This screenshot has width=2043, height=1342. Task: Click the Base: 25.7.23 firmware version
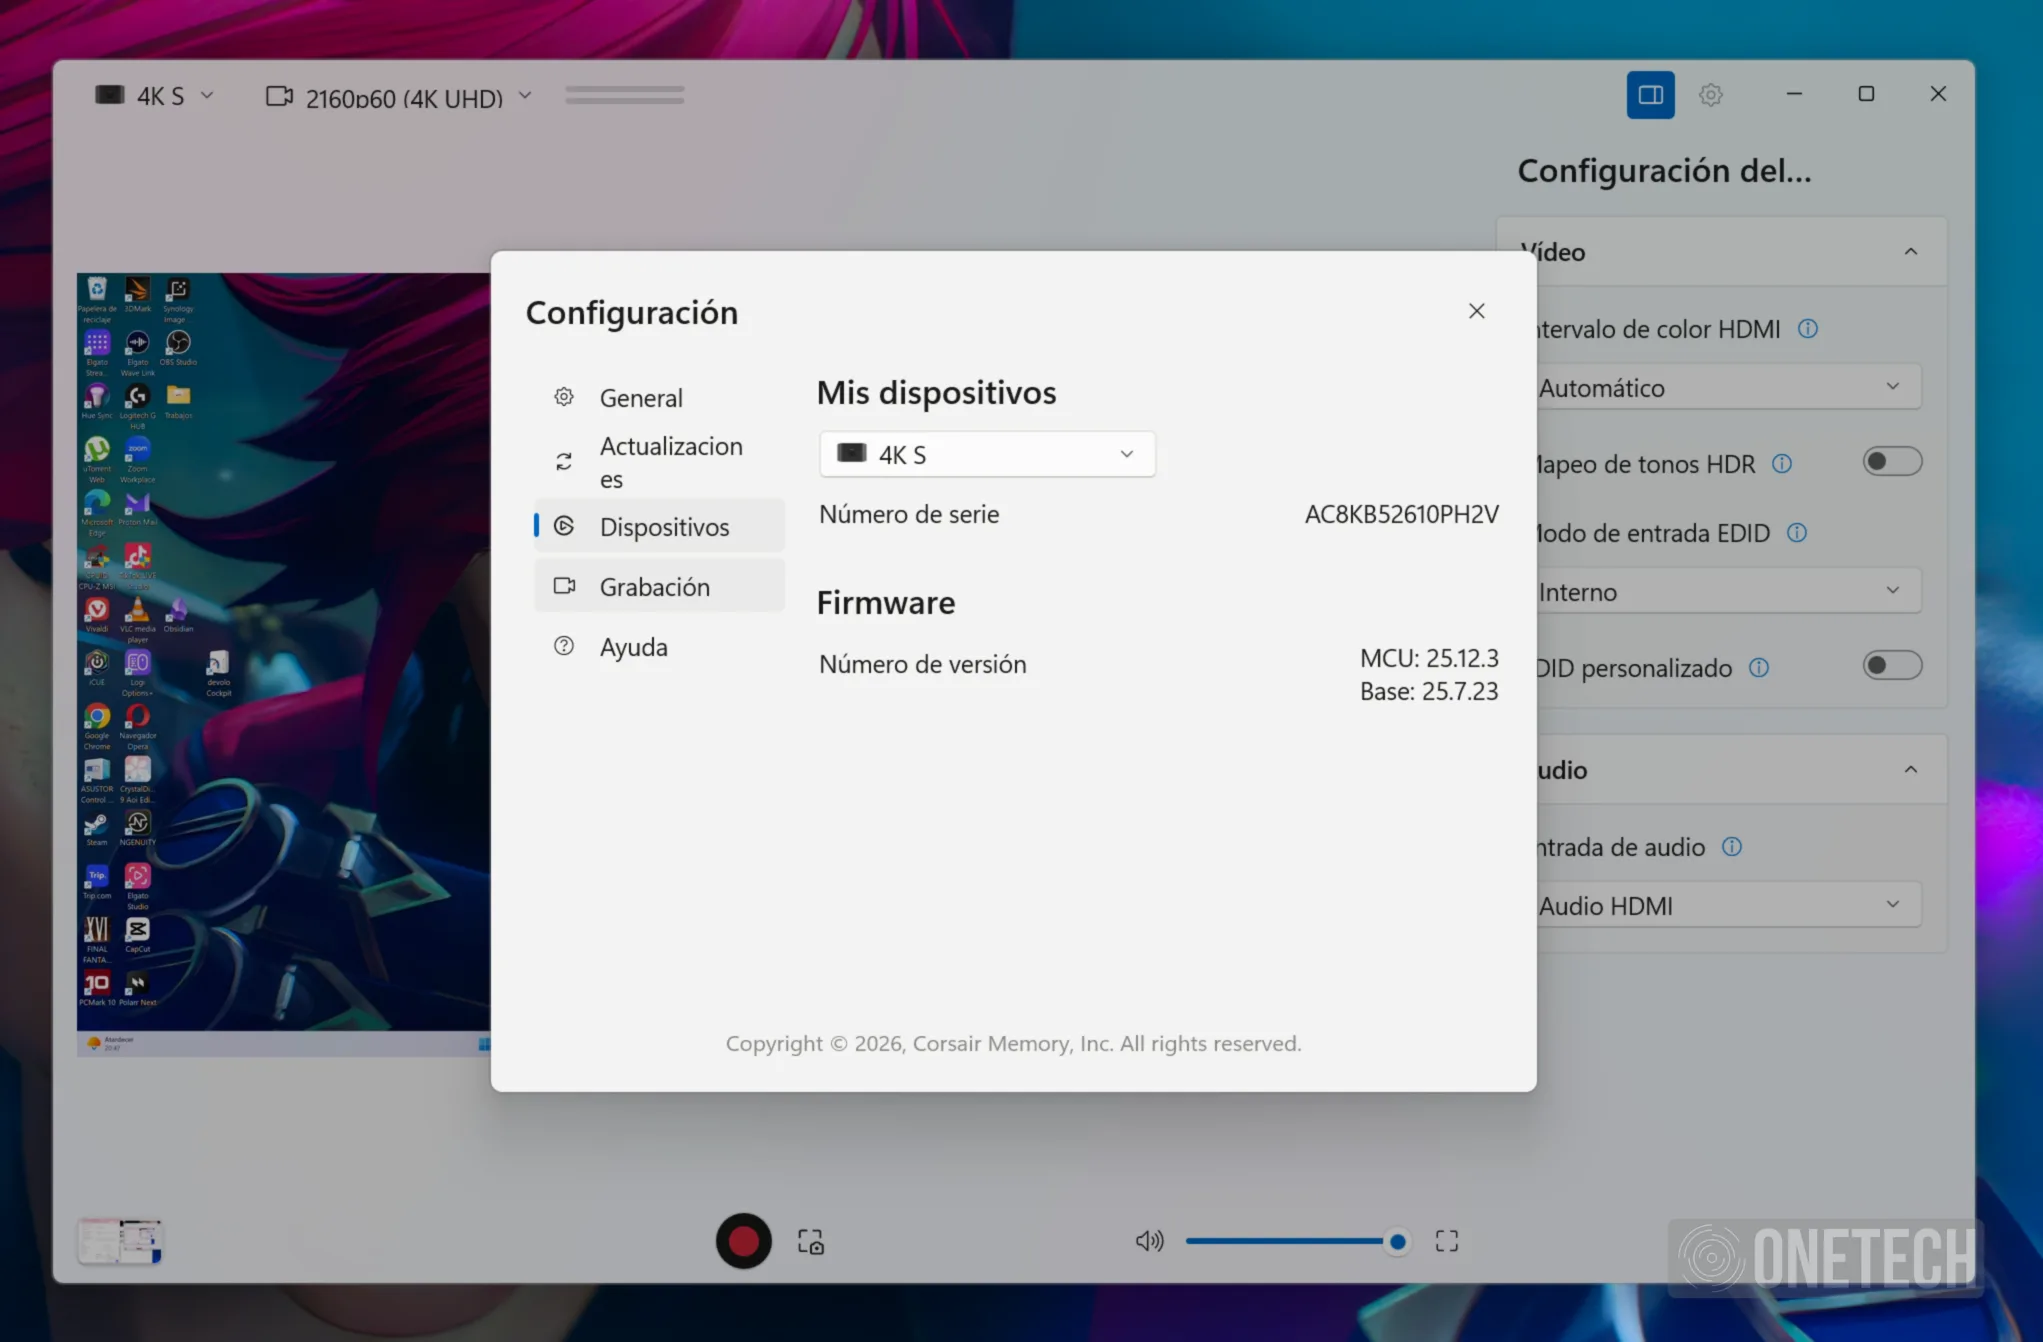1429,691
